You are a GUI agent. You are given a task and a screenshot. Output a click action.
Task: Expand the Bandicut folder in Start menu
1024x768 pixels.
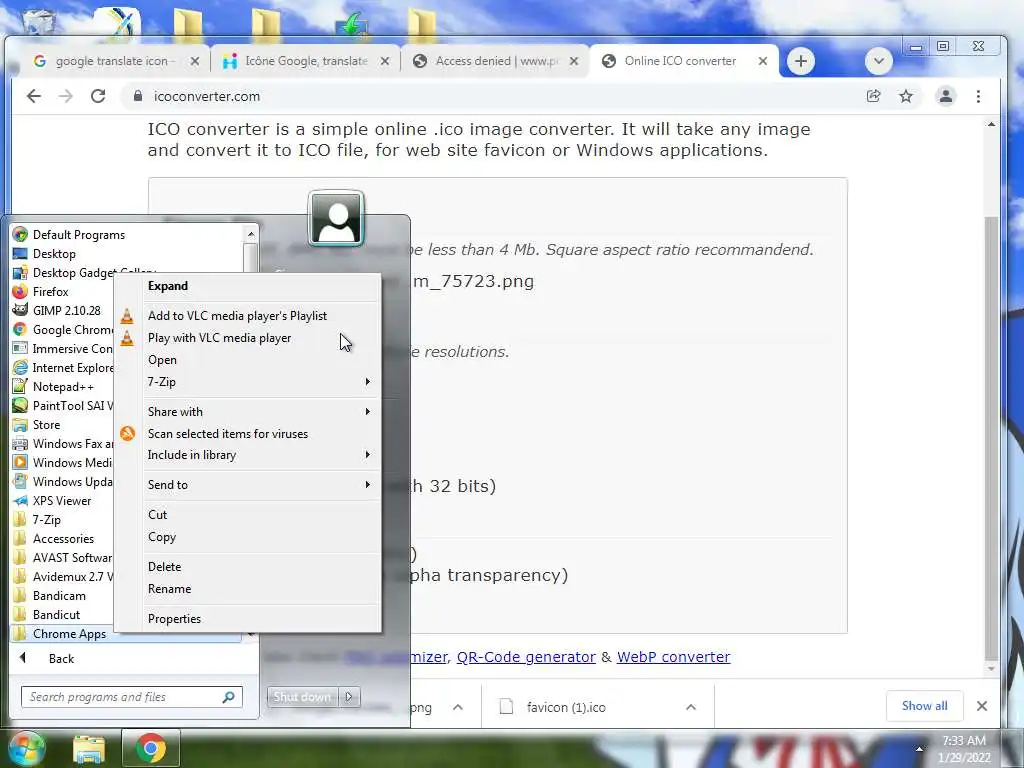point(63,615)
